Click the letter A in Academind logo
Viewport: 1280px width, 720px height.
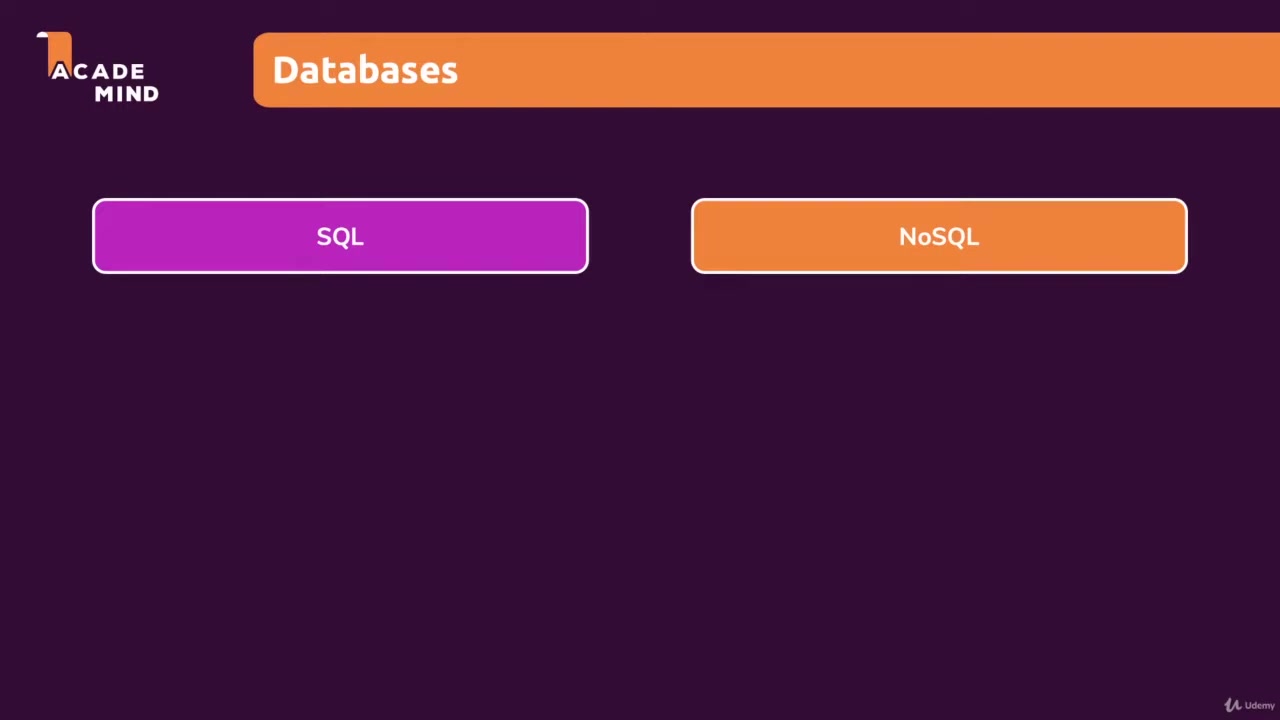click(x=60, y=72)
